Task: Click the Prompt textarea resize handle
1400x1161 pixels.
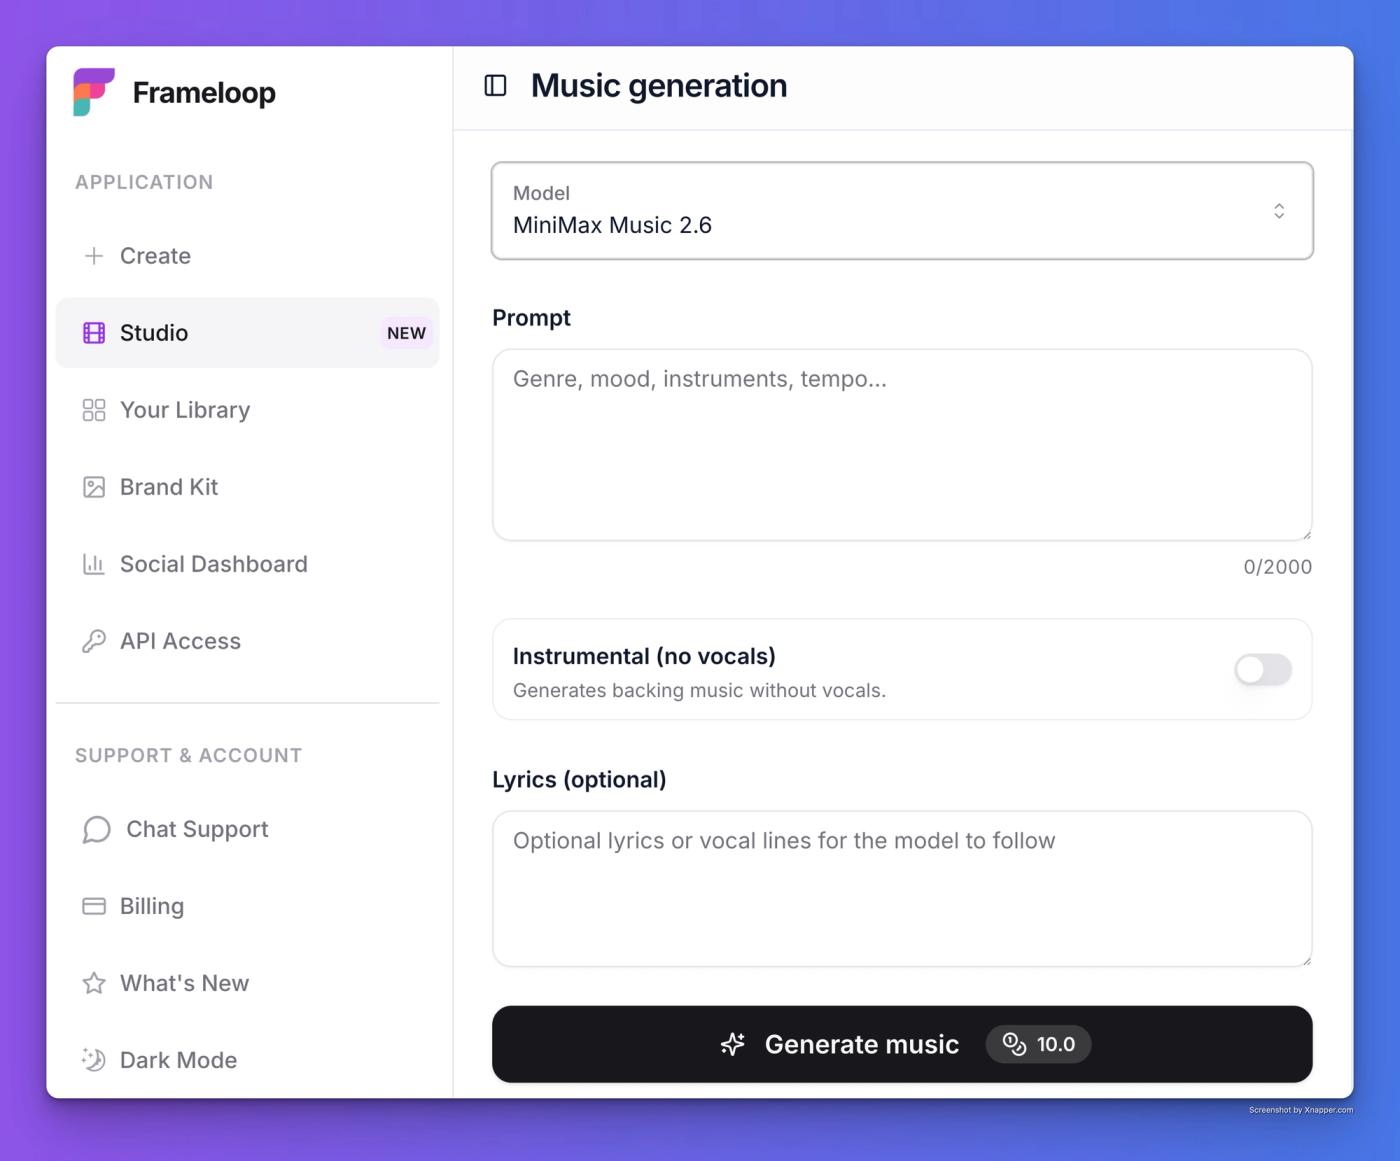Action: (x=1306, y=534)
